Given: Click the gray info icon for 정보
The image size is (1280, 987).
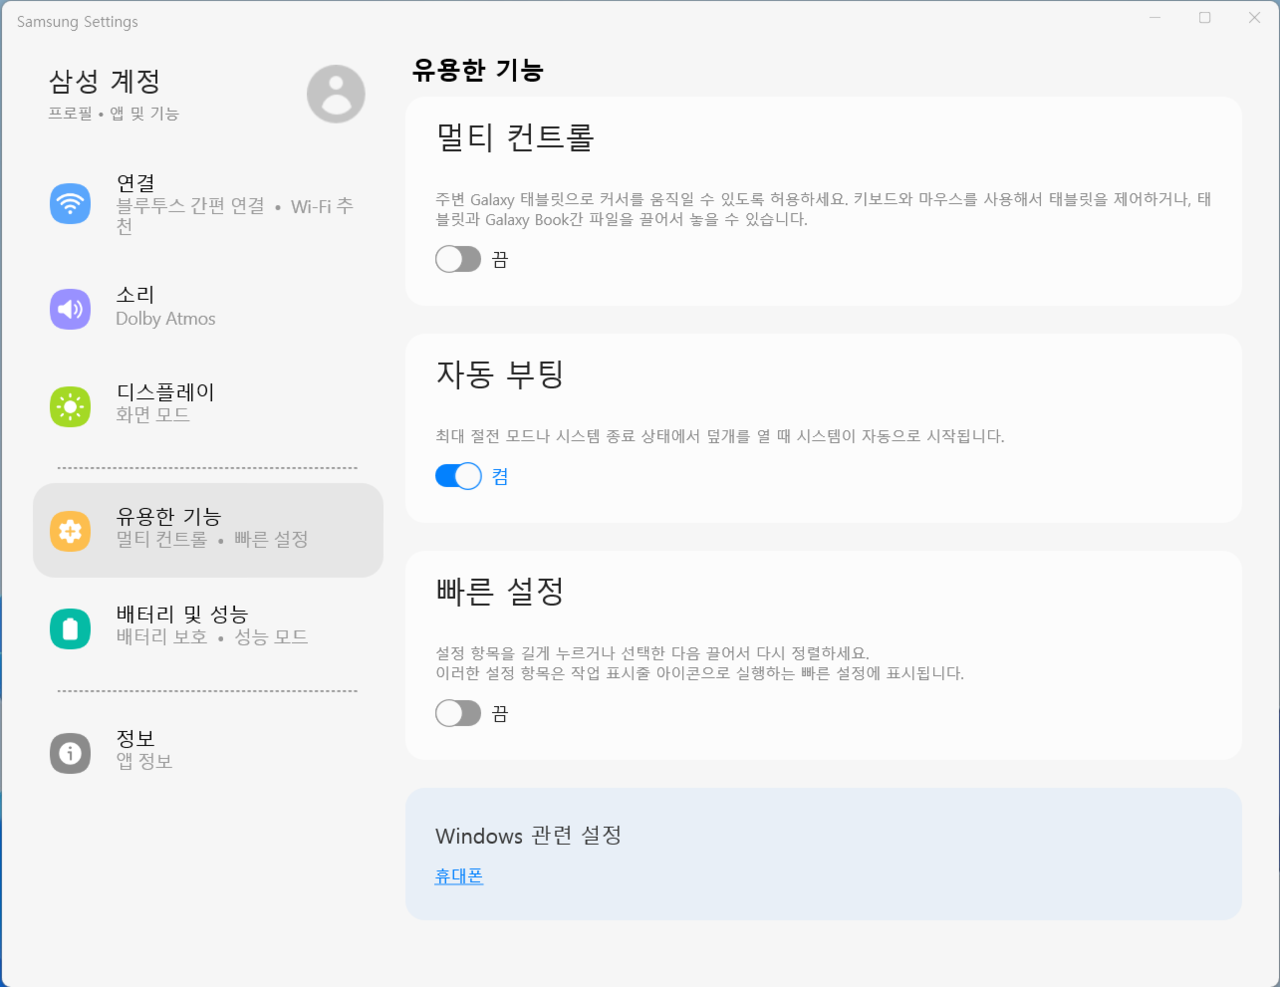Looking at the screenshot, I should tap(70, 753).
